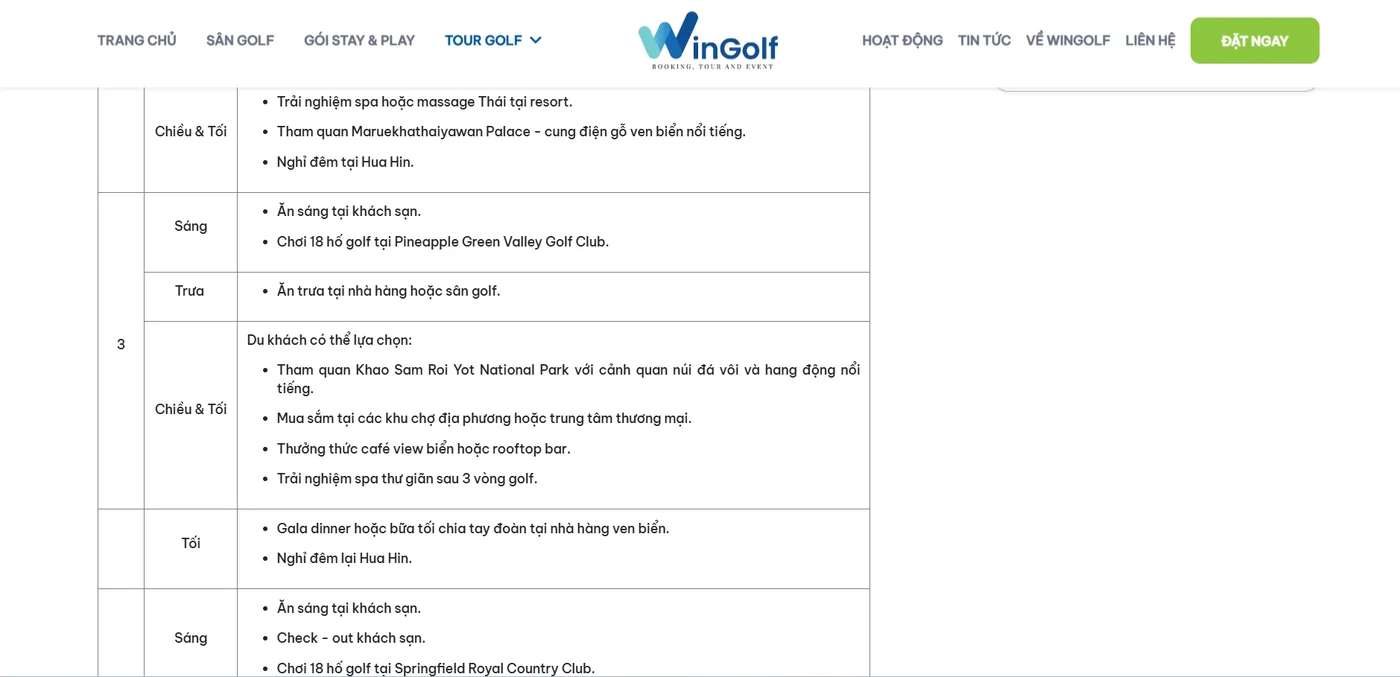Click the Khao Sam Roi Yot National Park line

(x=568, y=379)
